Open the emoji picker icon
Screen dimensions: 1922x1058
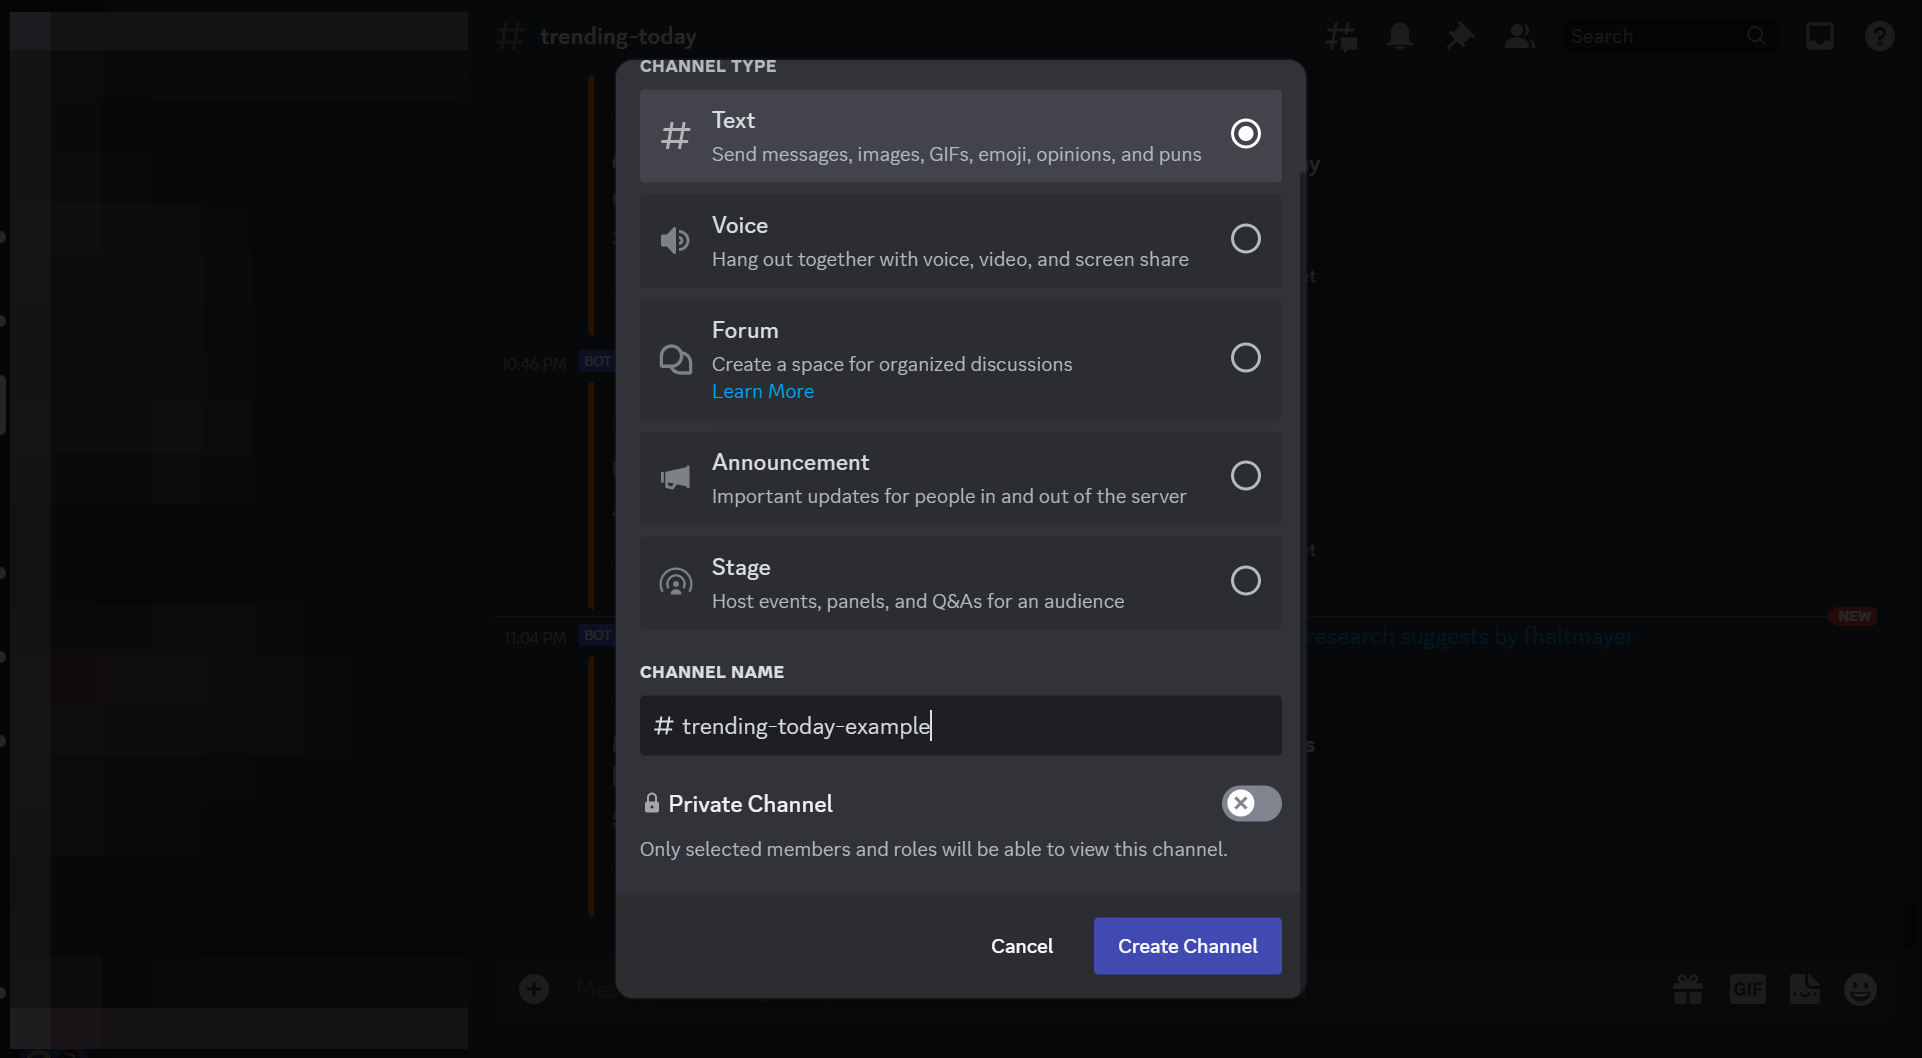pyautogui.click(x=1860, y=990)
